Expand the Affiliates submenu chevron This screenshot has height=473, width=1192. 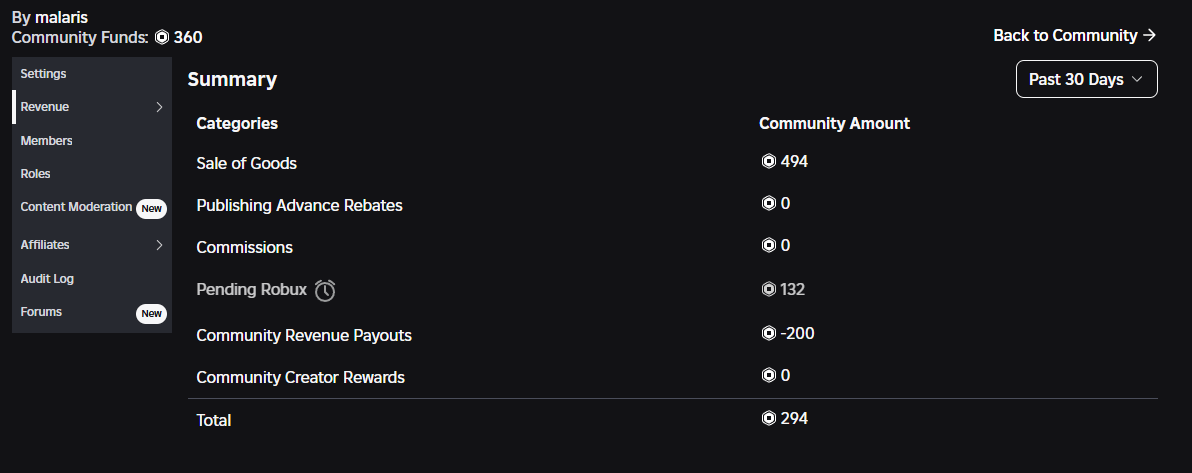159,245
